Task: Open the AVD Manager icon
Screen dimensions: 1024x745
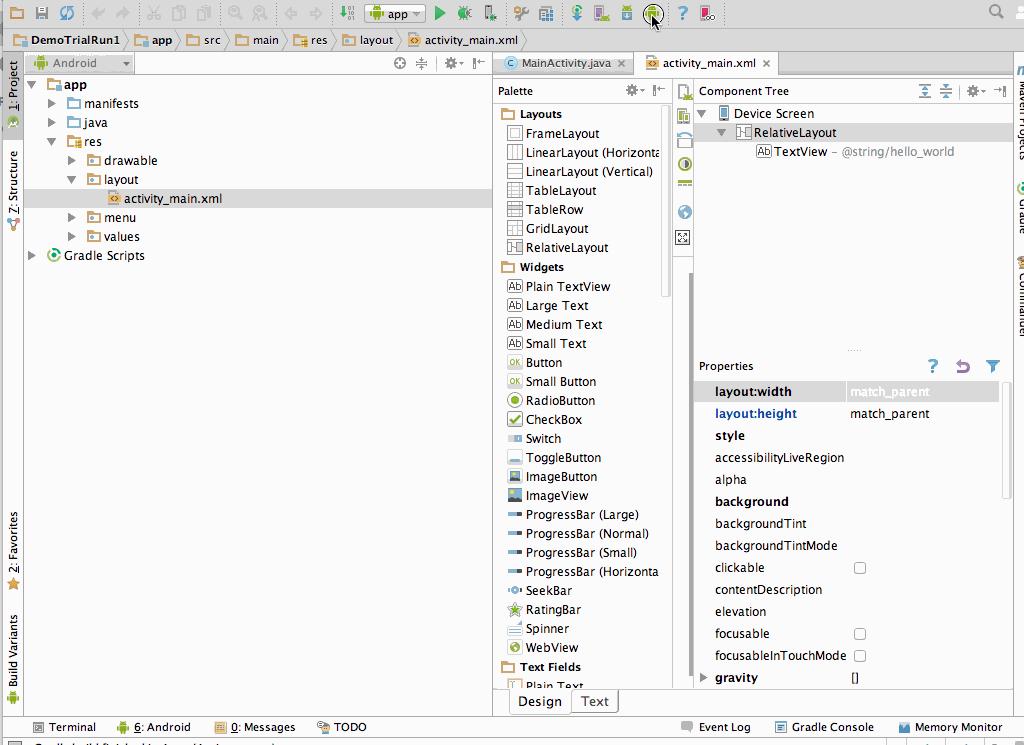Action: pos(601,12)
